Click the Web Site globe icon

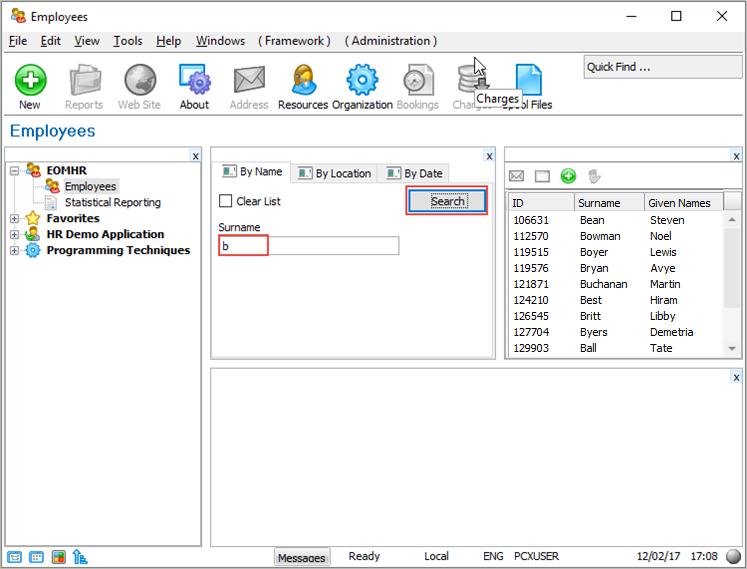(x=140, y=80)
